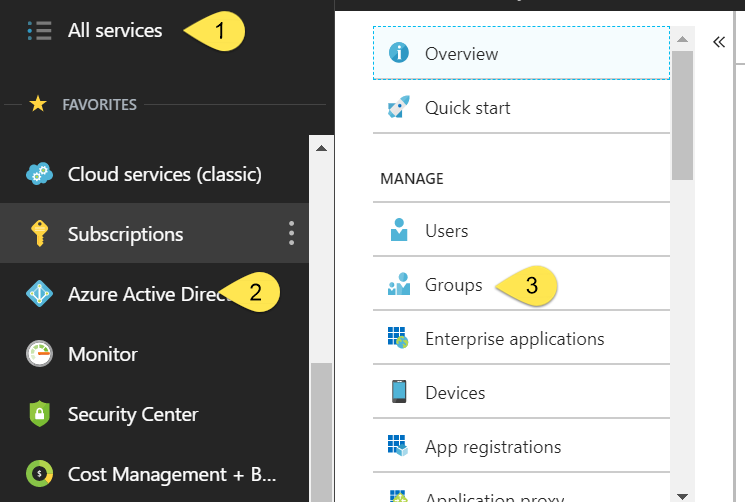The image size is (745, 502).
Task: Select the Enterprise applications grid icon
Action: click(x=398, y=339)
